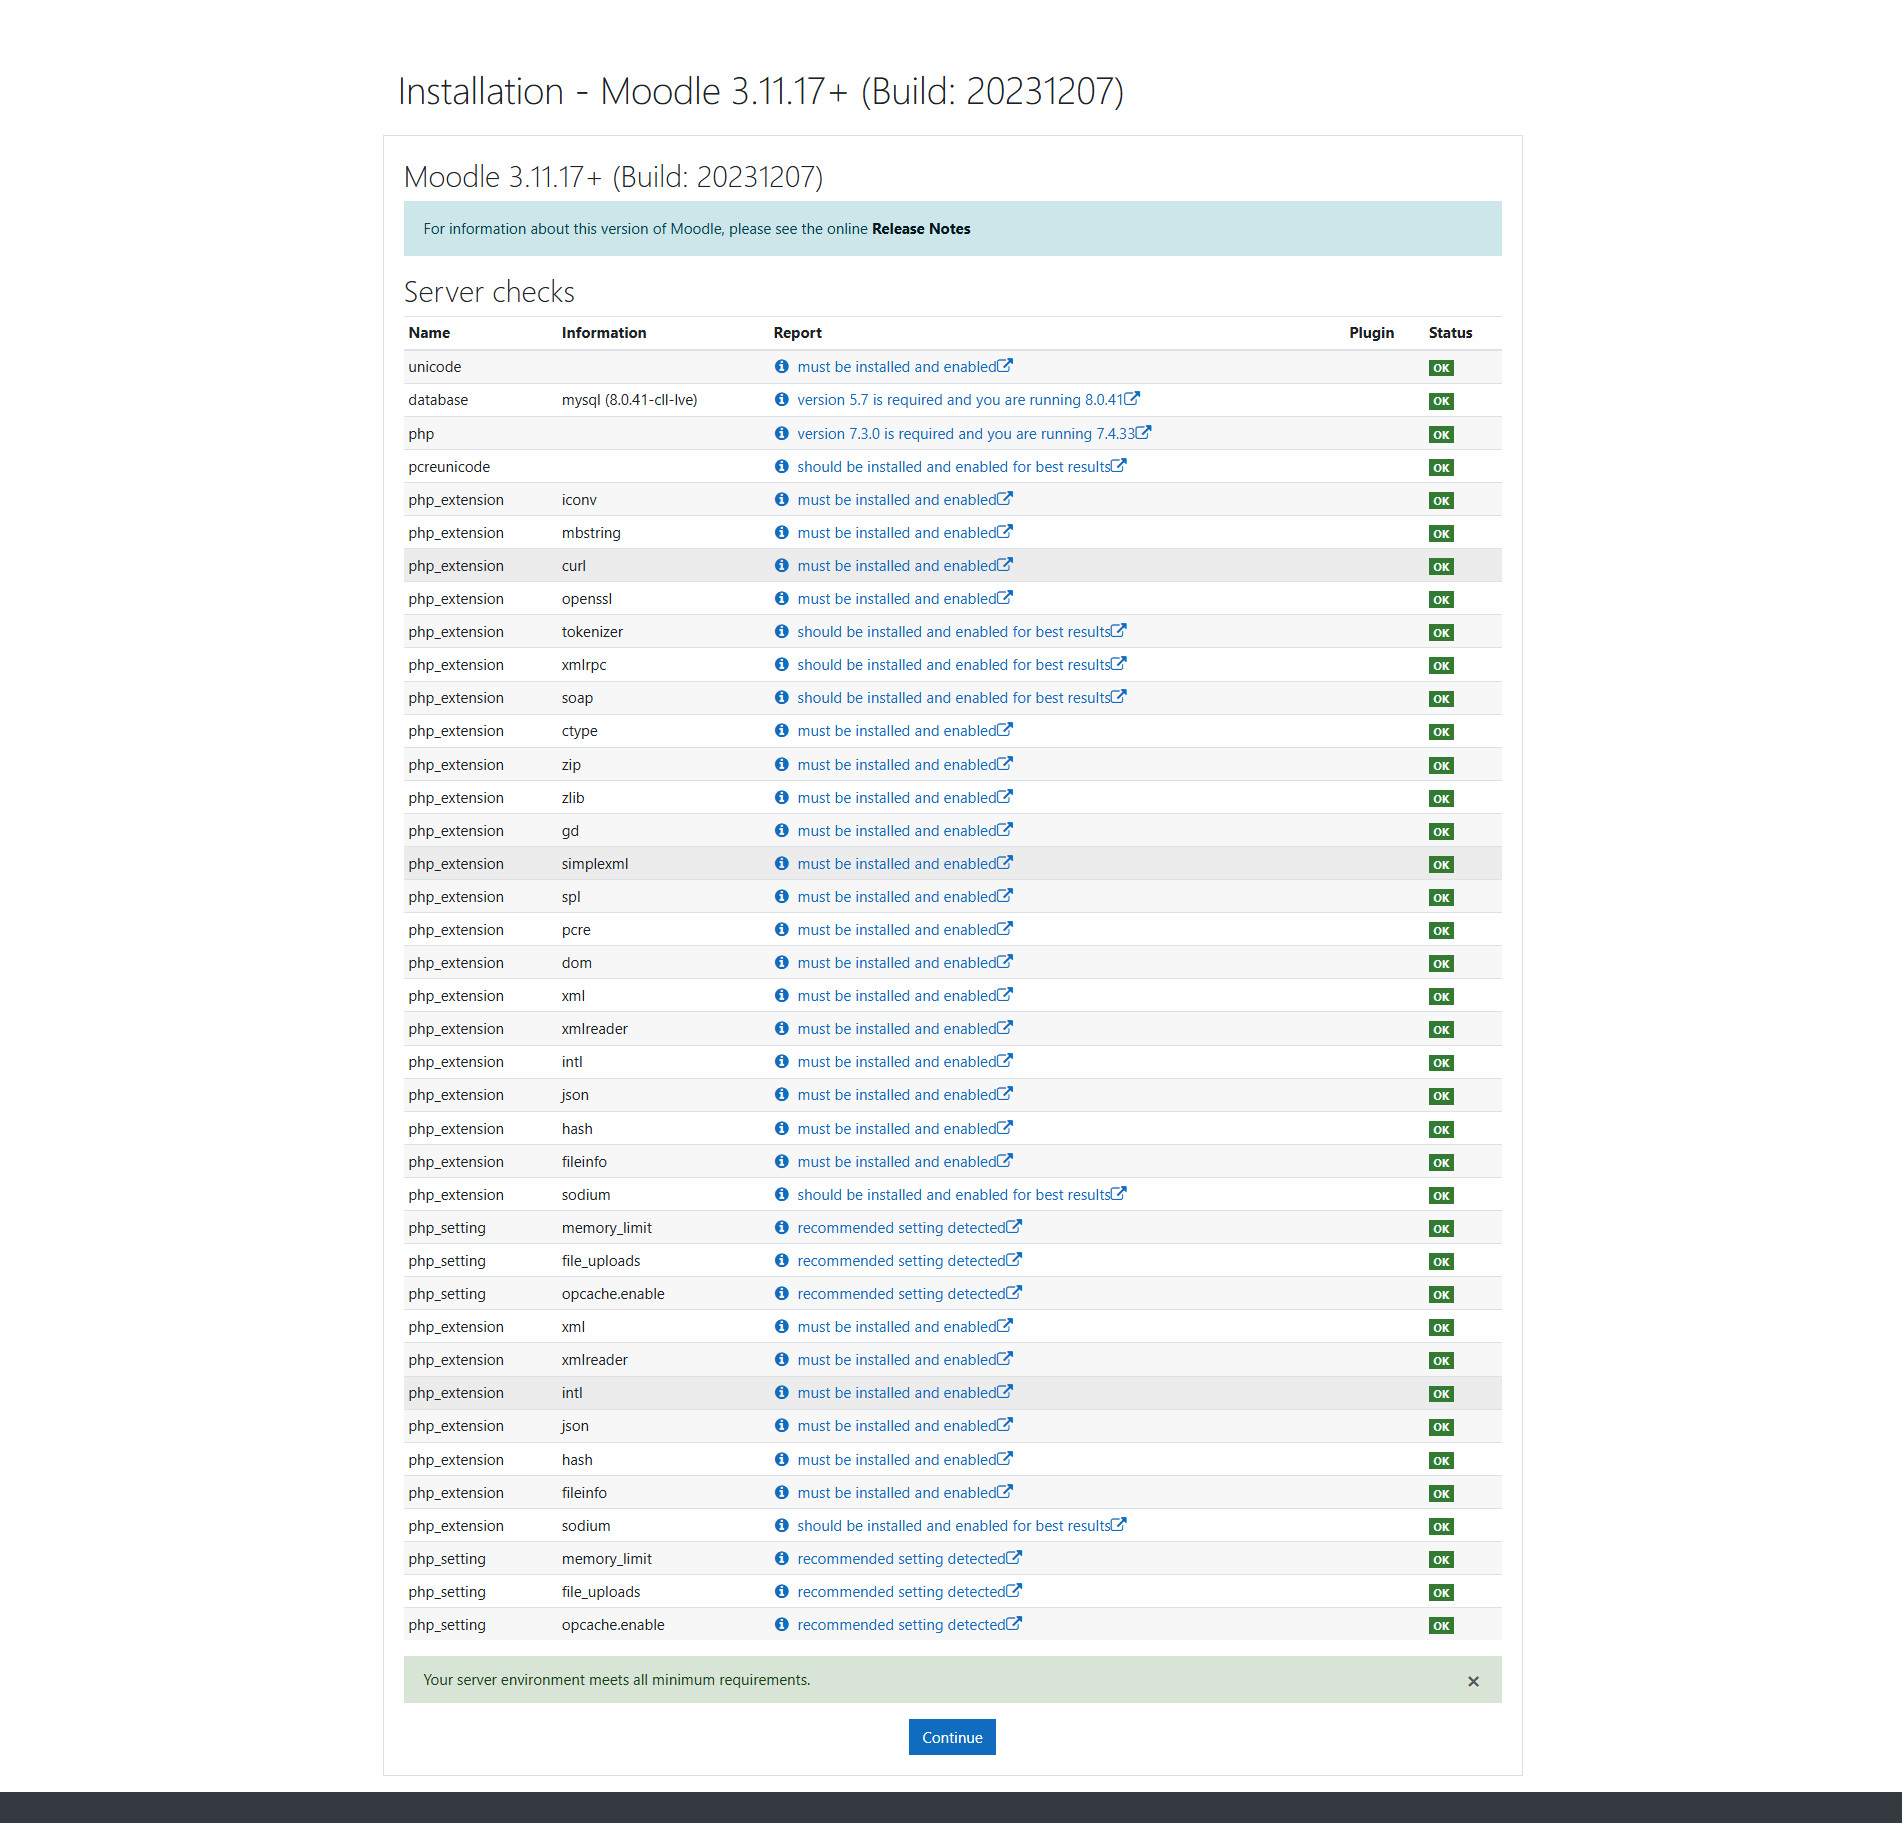
Task: Open the must be installed link for iconv
Action: pyautogui.click(x=896, y=499)
